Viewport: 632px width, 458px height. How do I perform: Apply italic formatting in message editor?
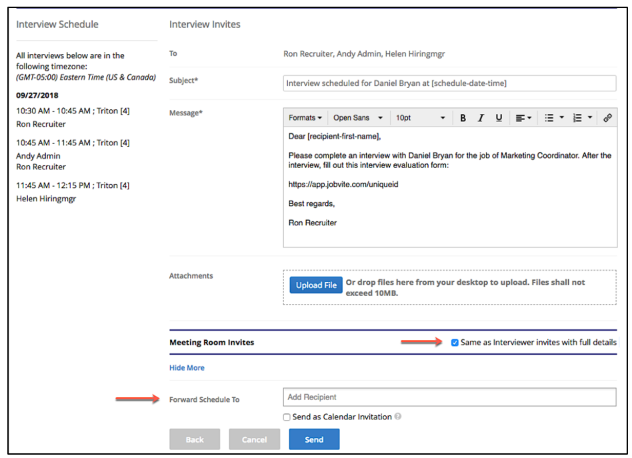480,118
